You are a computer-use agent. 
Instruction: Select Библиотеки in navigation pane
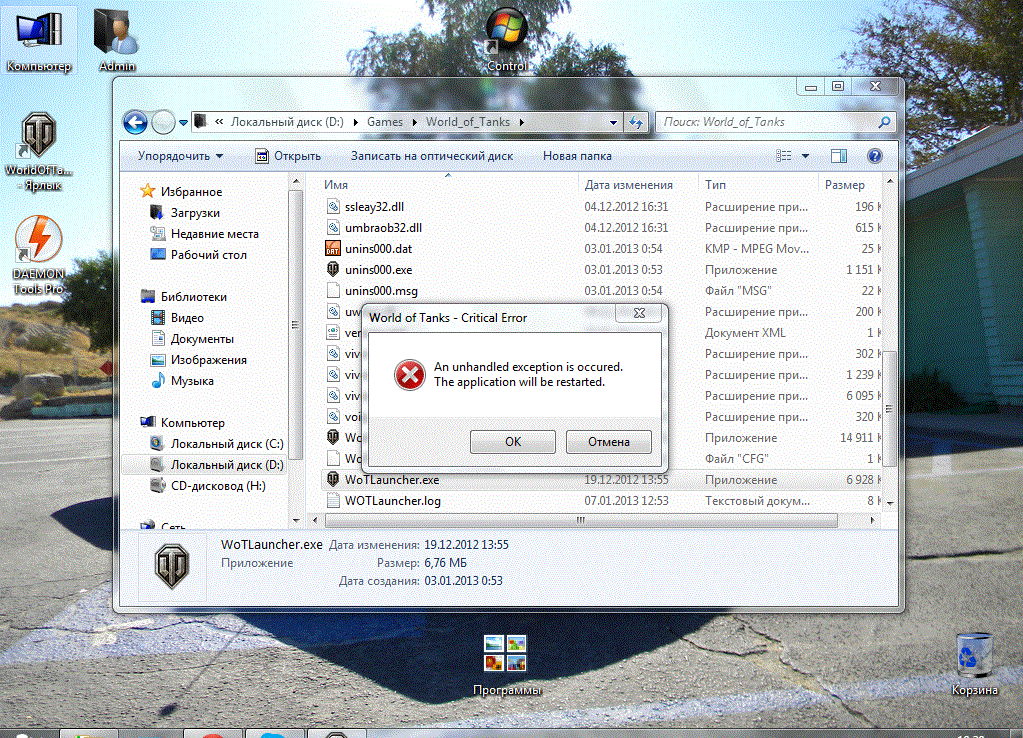pos(184,296)
